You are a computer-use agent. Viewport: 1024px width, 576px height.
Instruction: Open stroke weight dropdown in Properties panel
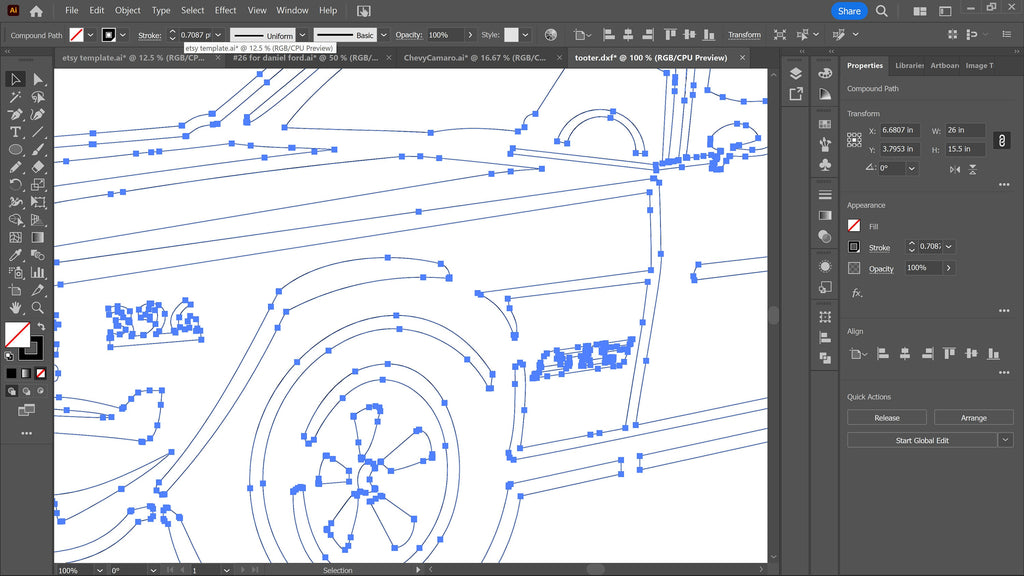(949, 247)
